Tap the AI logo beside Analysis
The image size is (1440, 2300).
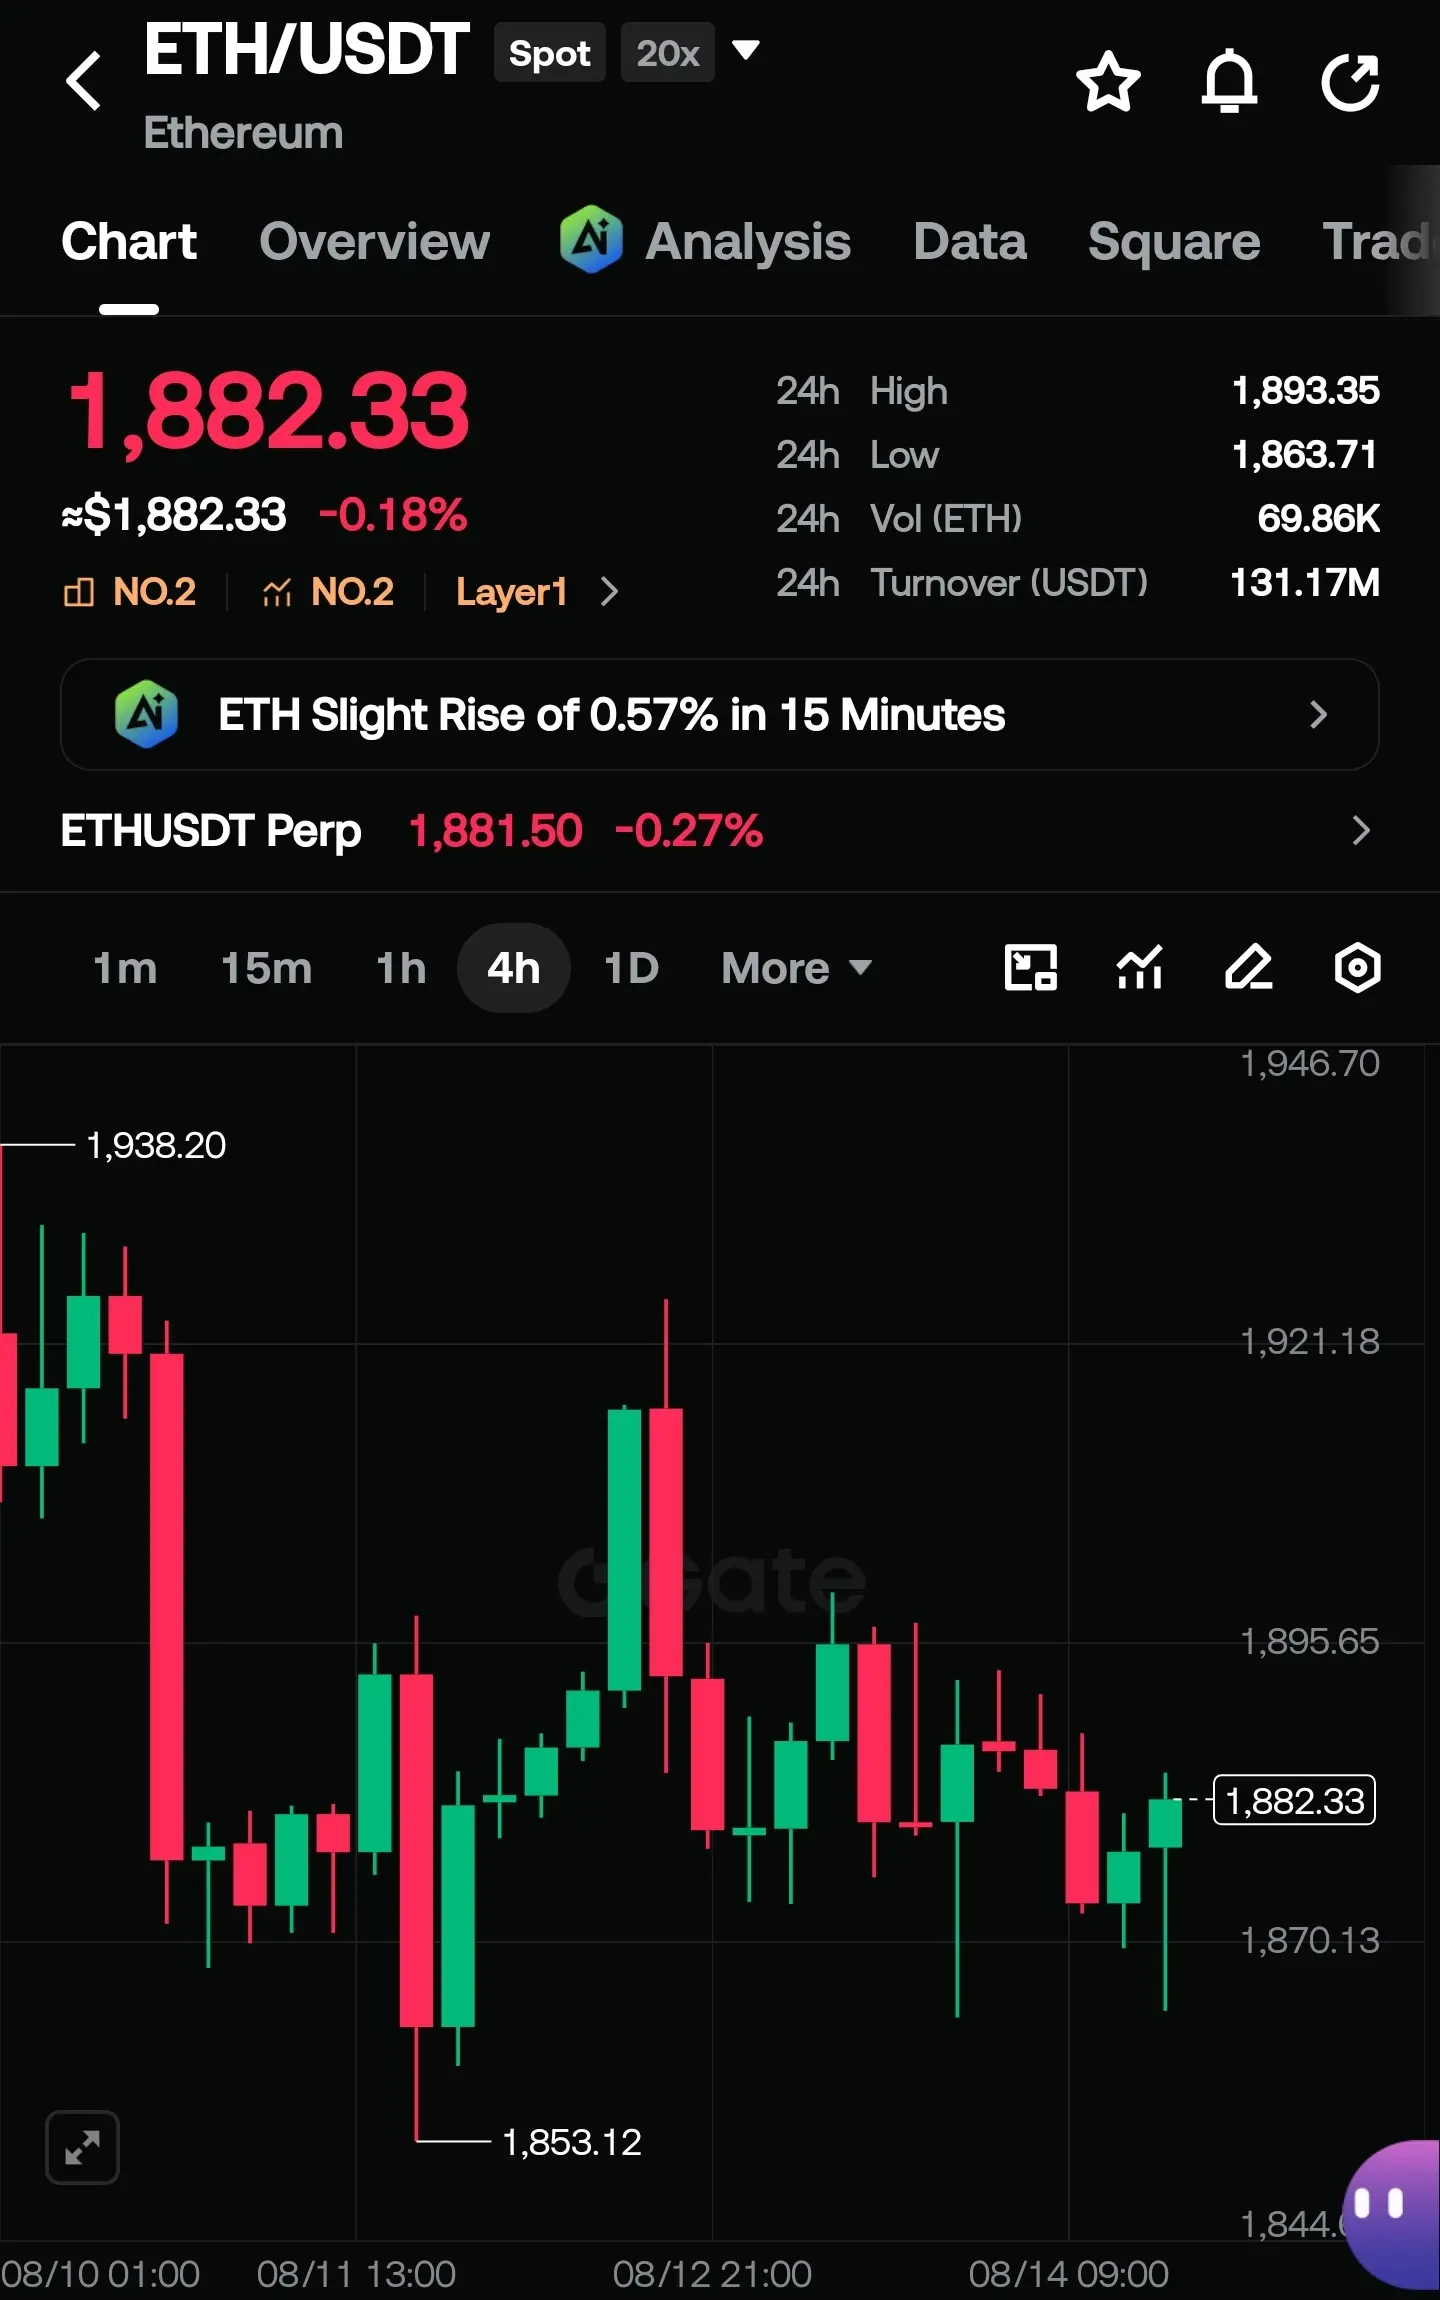591,240
